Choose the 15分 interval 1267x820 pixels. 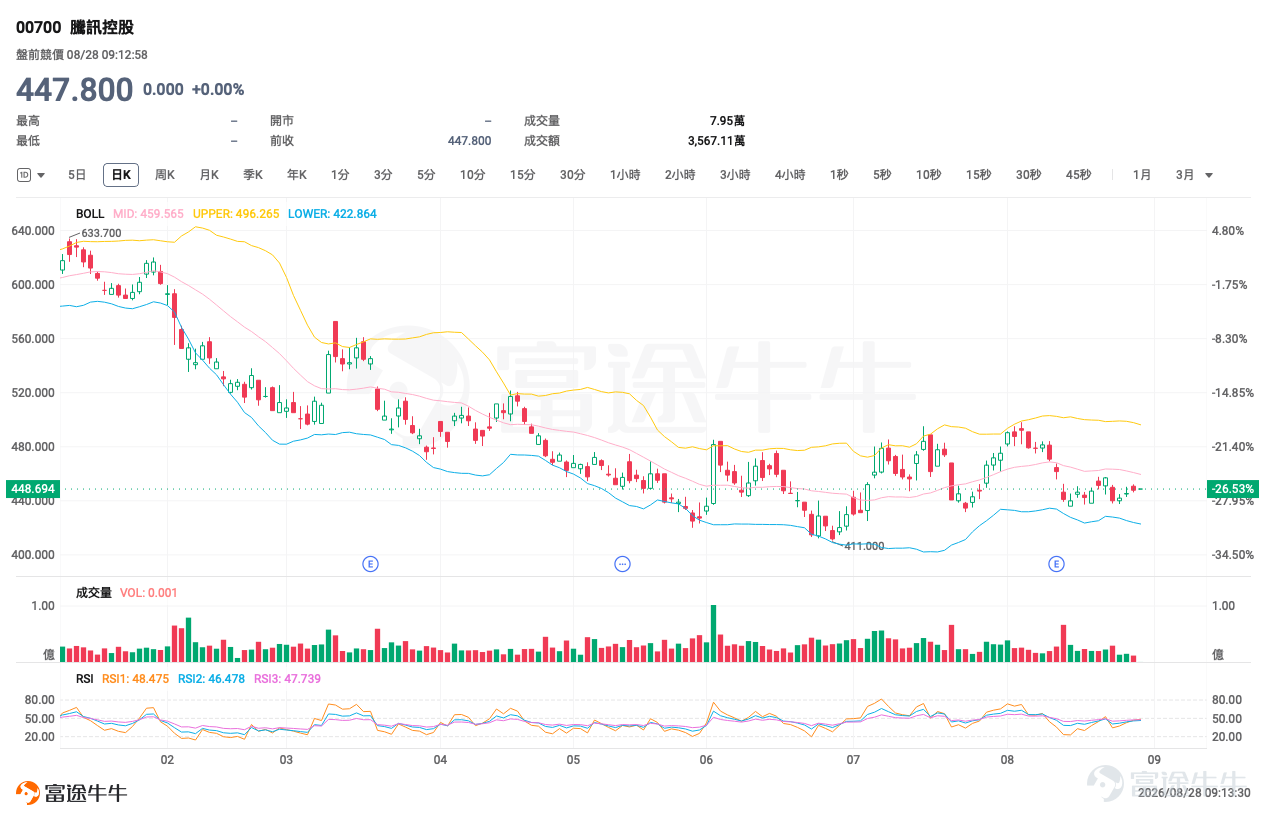coord(523,175)
